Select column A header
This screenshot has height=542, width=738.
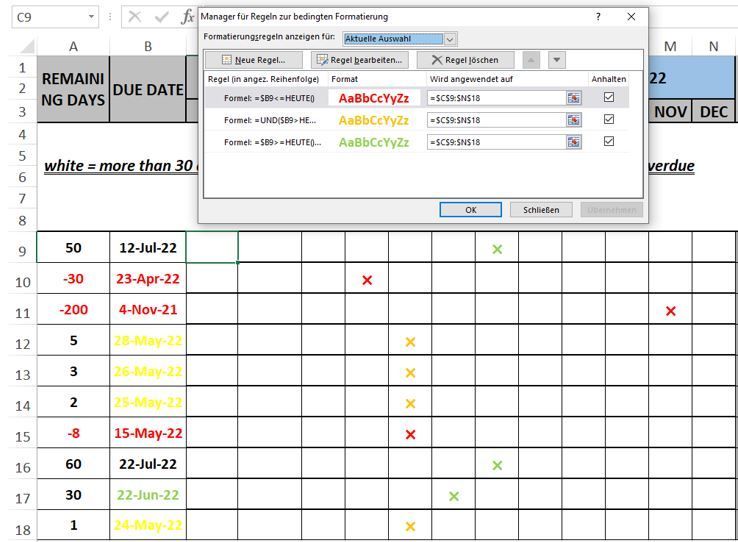73,47
